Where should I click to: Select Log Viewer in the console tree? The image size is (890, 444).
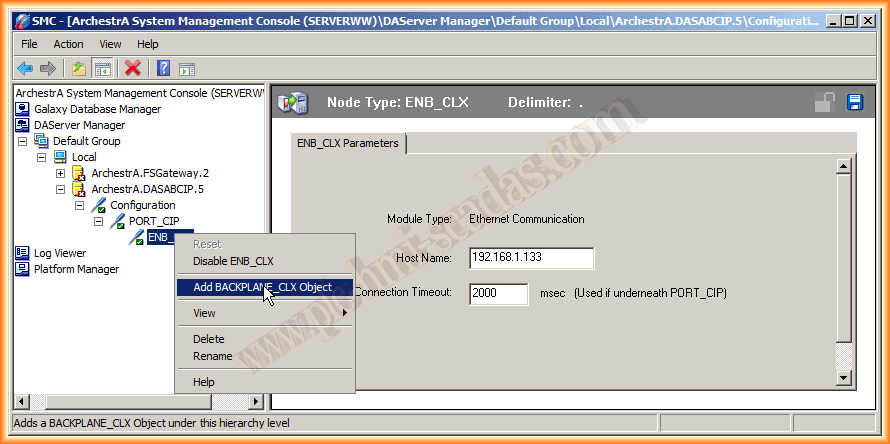click(x=59, y=253)
